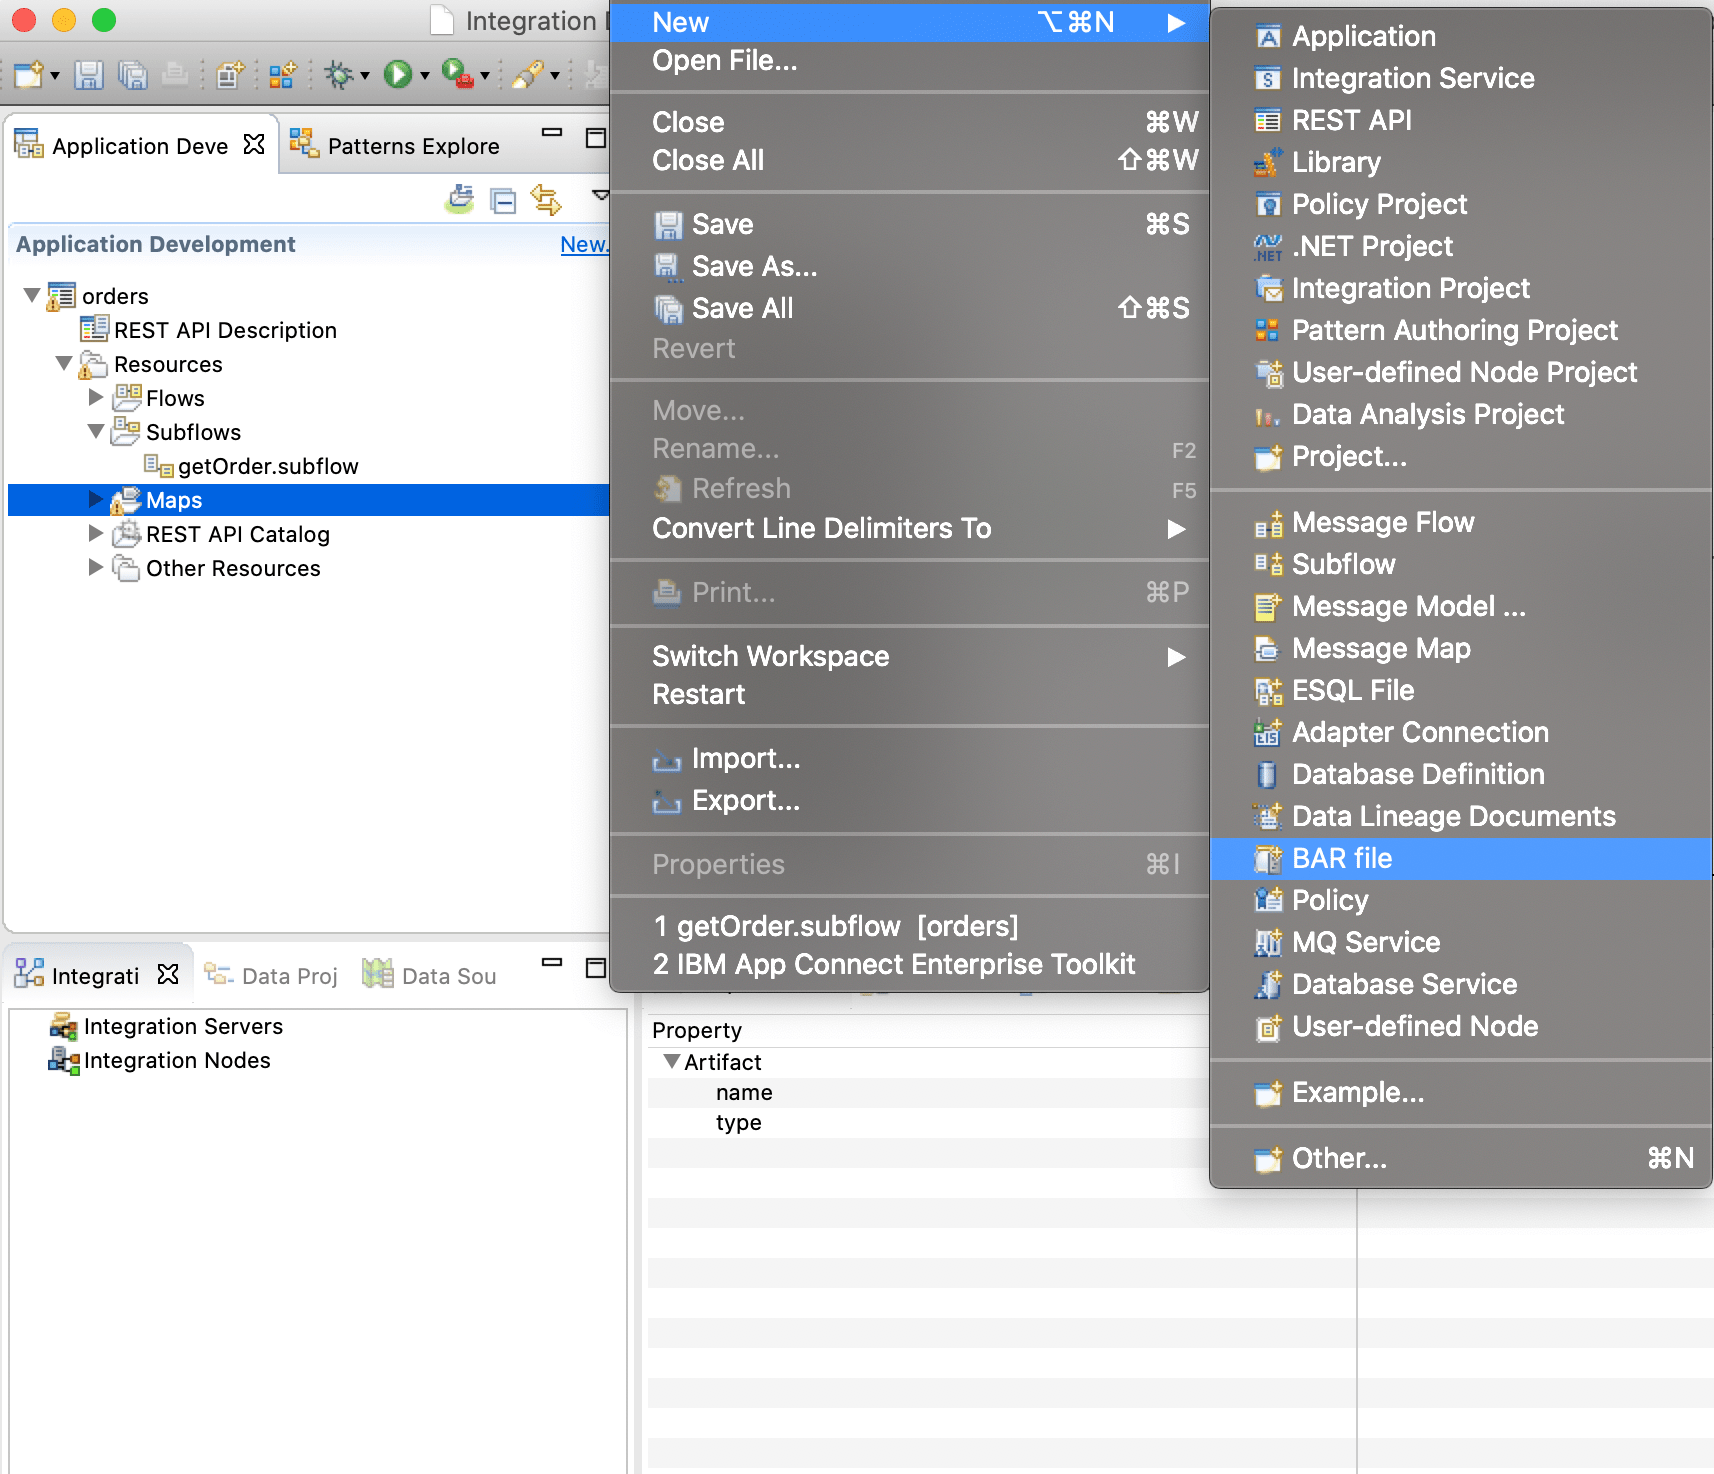Create a new MQ Service
This screenshot has width=1714, height=1474.
(1461, 943)
